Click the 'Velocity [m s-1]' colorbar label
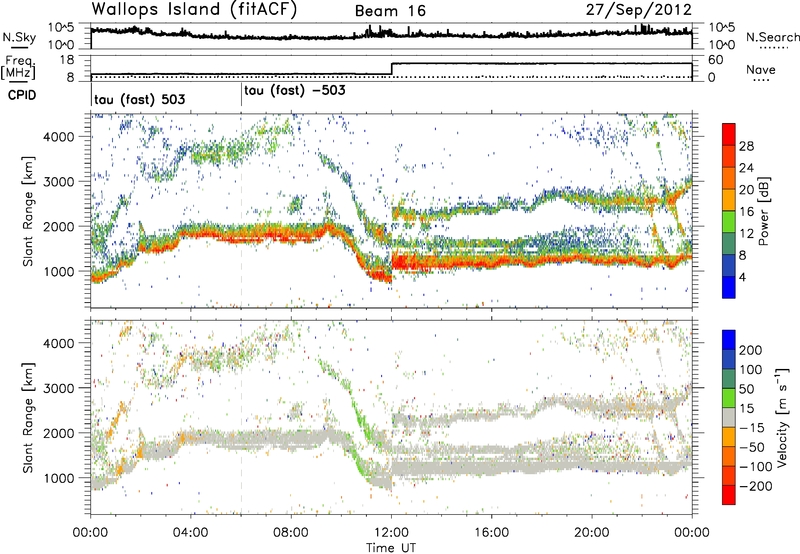Viewport: 800px width, 554px height. [x=782, y=417]
